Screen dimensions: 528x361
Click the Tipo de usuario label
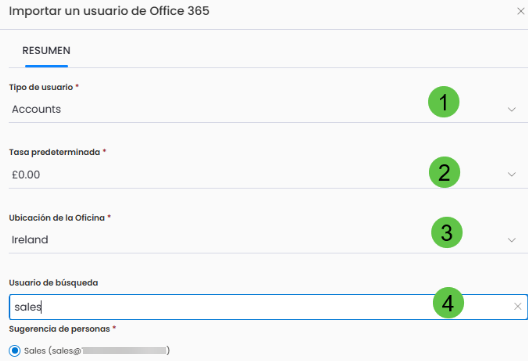pyautogui.click(x=41, y=87)
